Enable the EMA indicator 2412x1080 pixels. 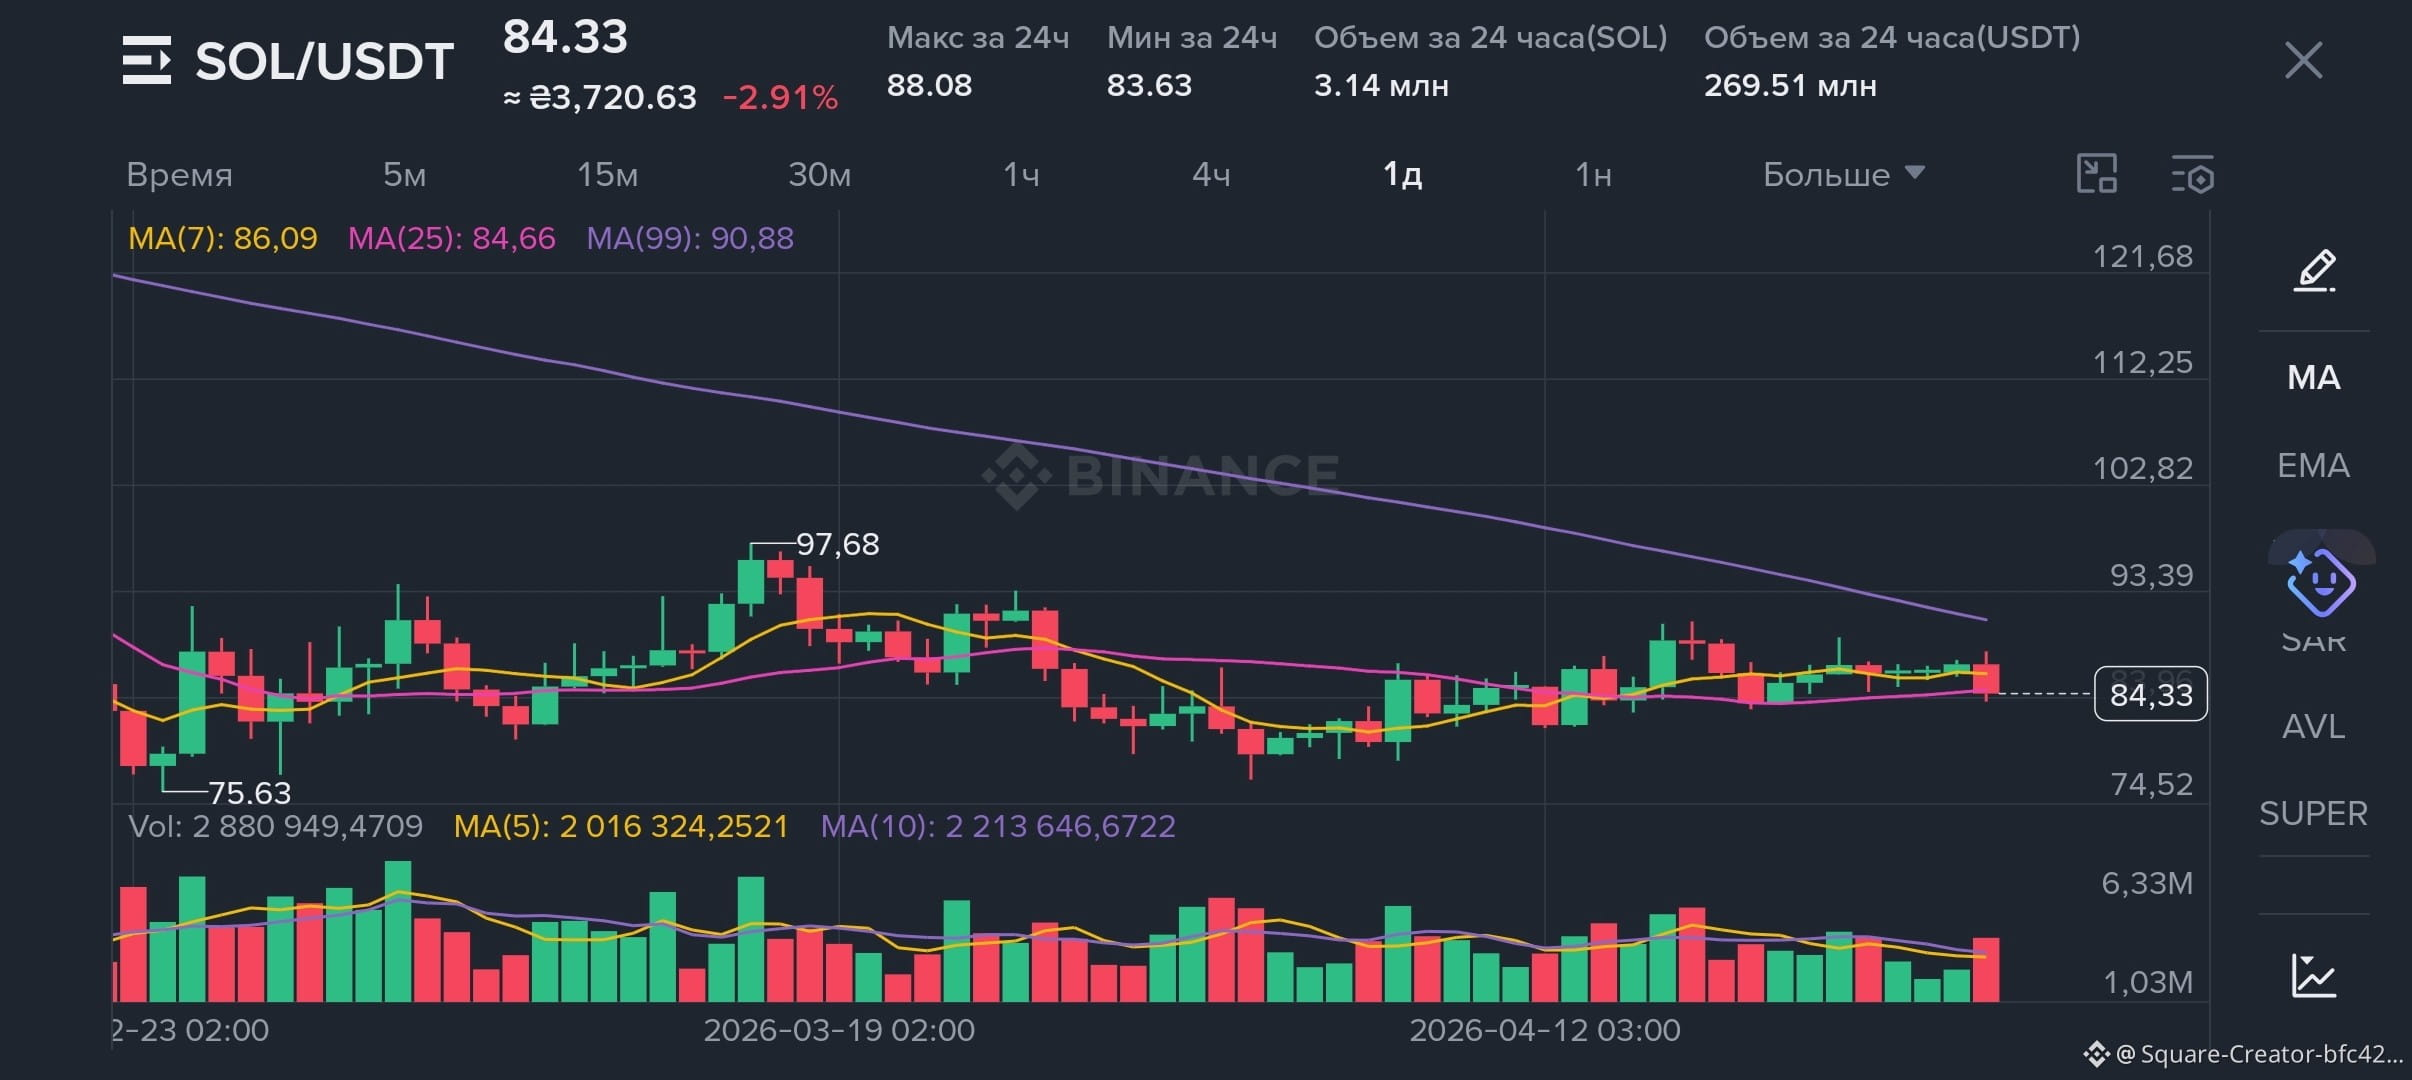(2313, 465)
